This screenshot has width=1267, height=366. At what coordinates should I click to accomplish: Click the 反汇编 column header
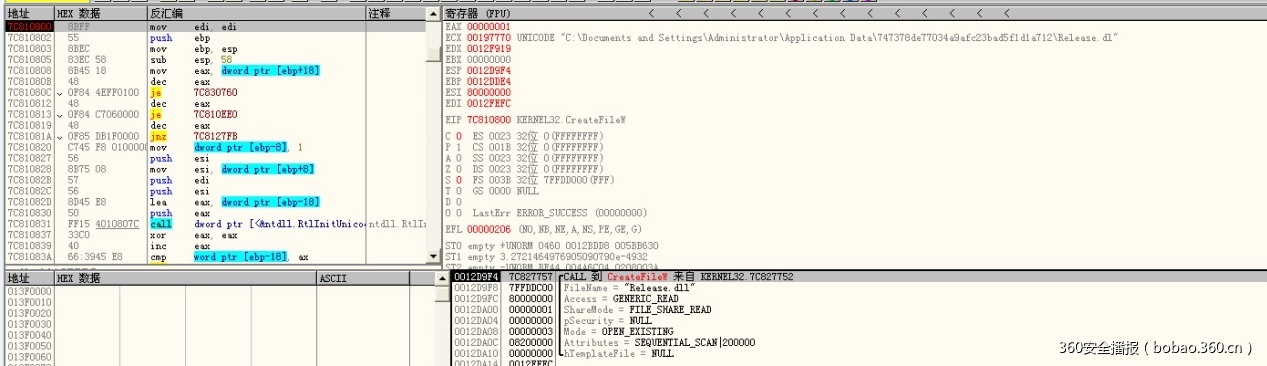[256, 14]
